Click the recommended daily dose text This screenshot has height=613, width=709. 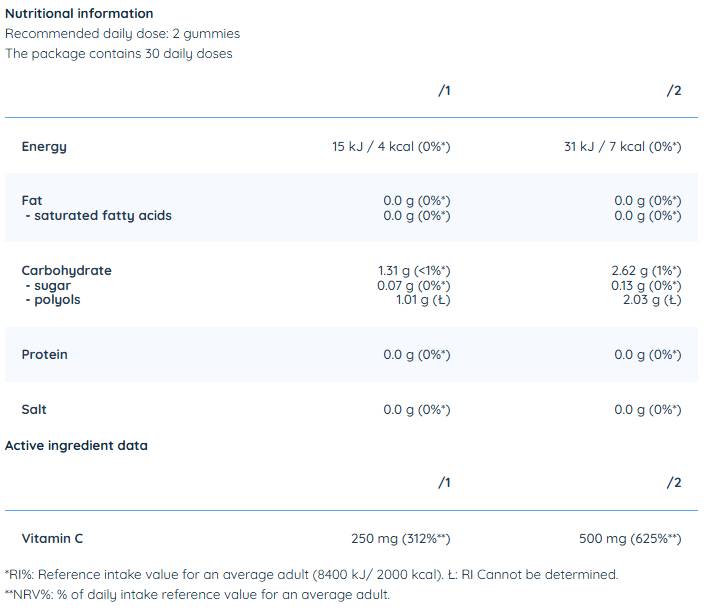(x=123, y=34)
